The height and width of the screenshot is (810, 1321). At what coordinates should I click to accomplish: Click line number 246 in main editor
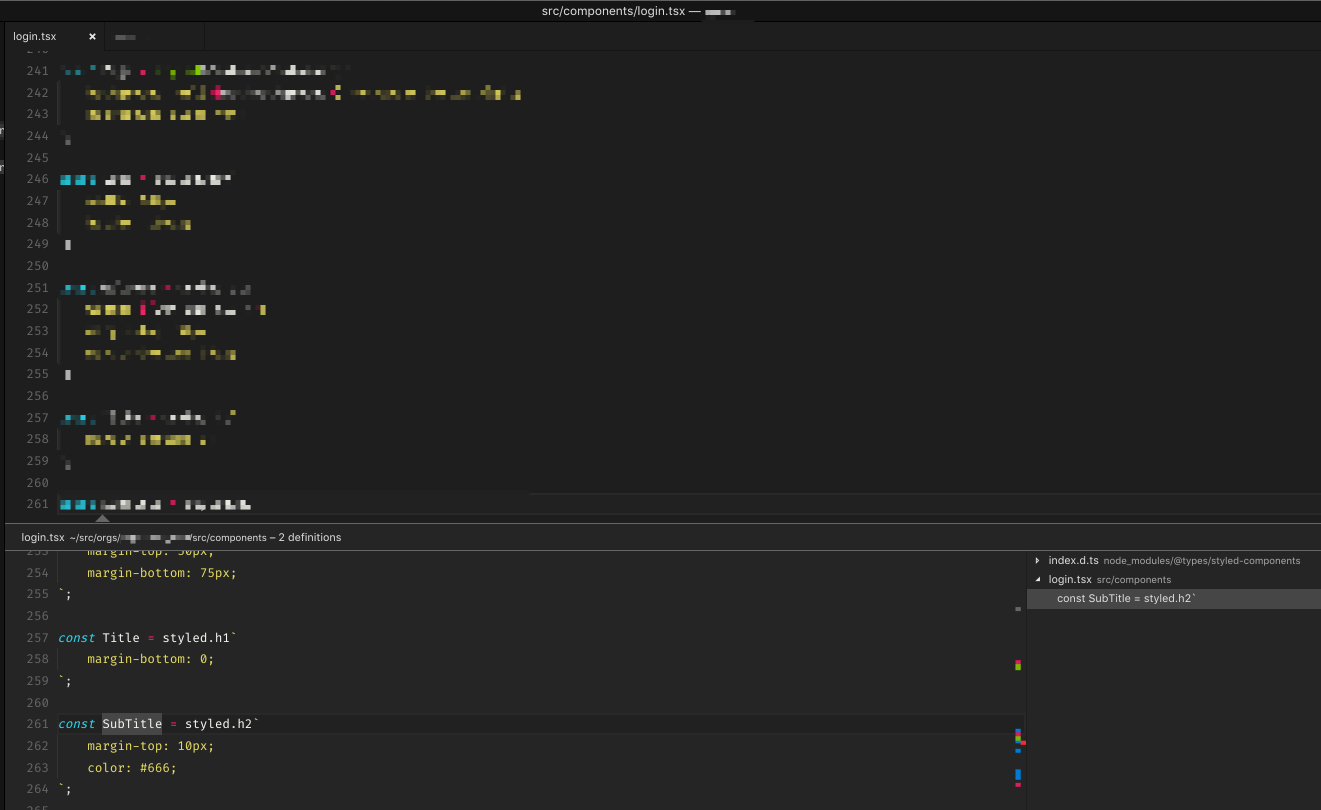[x=37, y=179]
